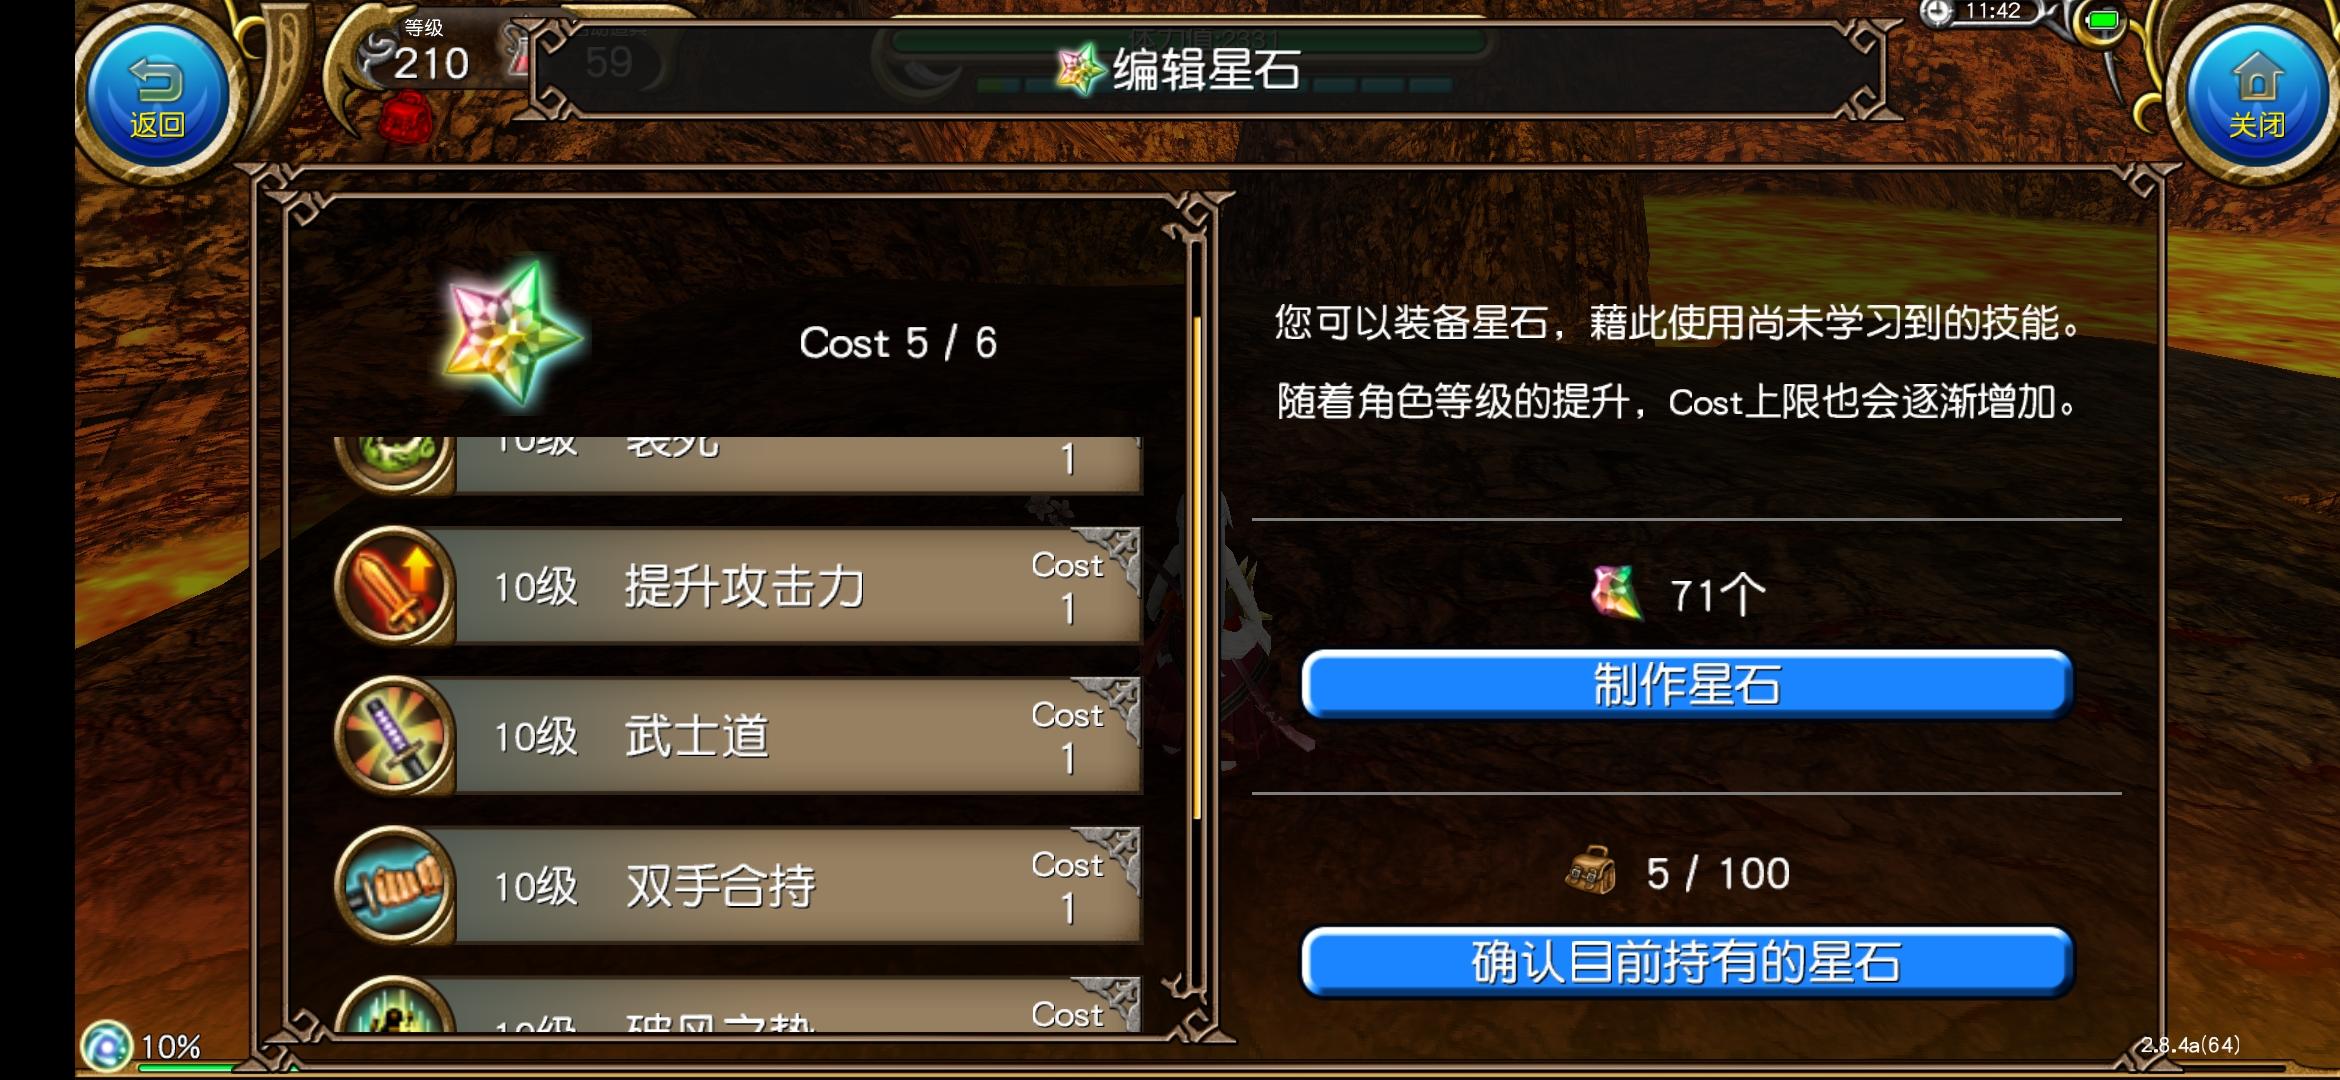Tap the 关闭 home button
Image resolution: width=2340 pixels, height=1080 pixels.
2257,97
